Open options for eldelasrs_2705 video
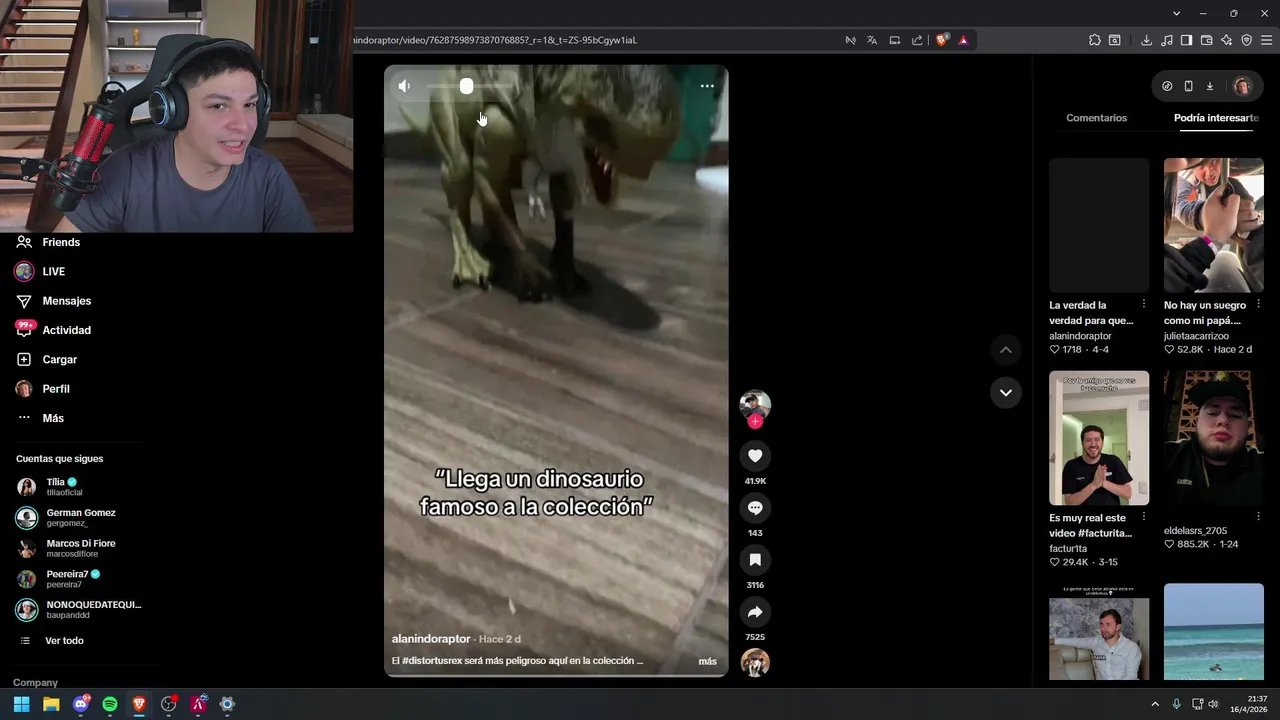The width and height of the screenshot is (1280, 720). [x=1259, y=517]
